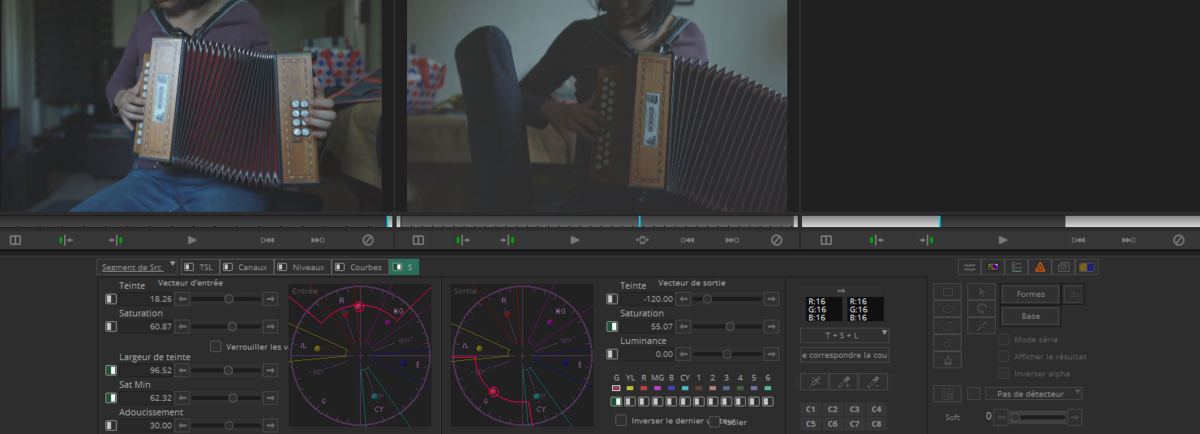Click the remove effect icon under right monitor

1179,240
